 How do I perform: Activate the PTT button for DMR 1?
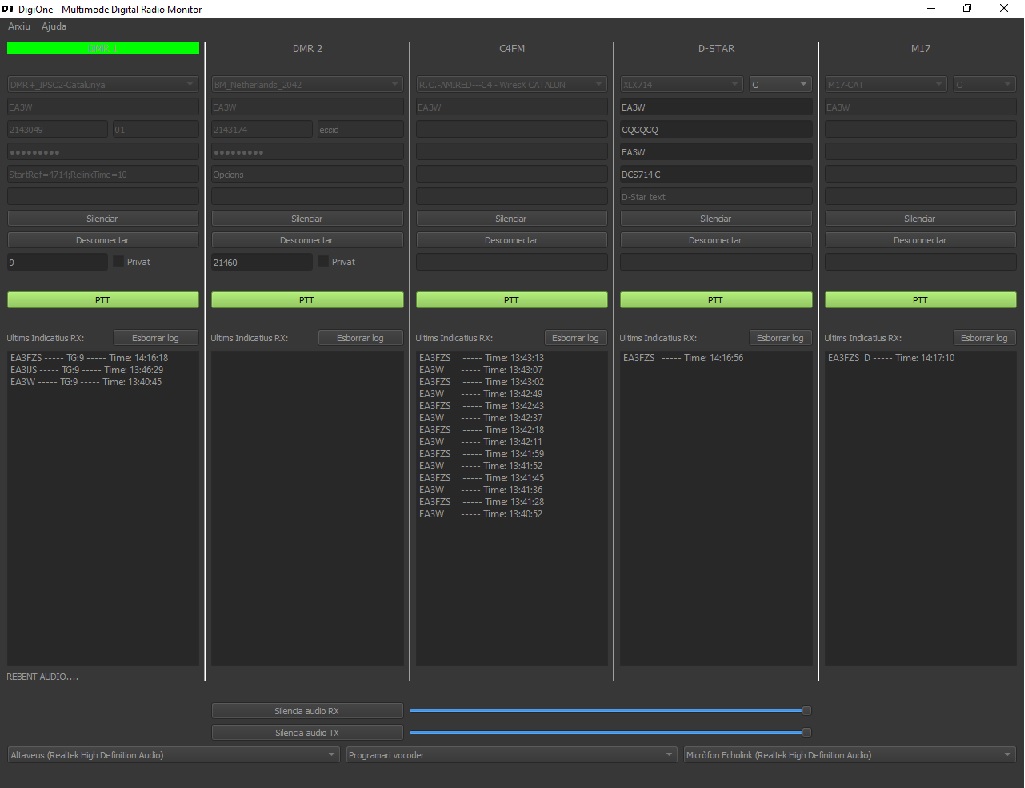(x=103, y=300)
